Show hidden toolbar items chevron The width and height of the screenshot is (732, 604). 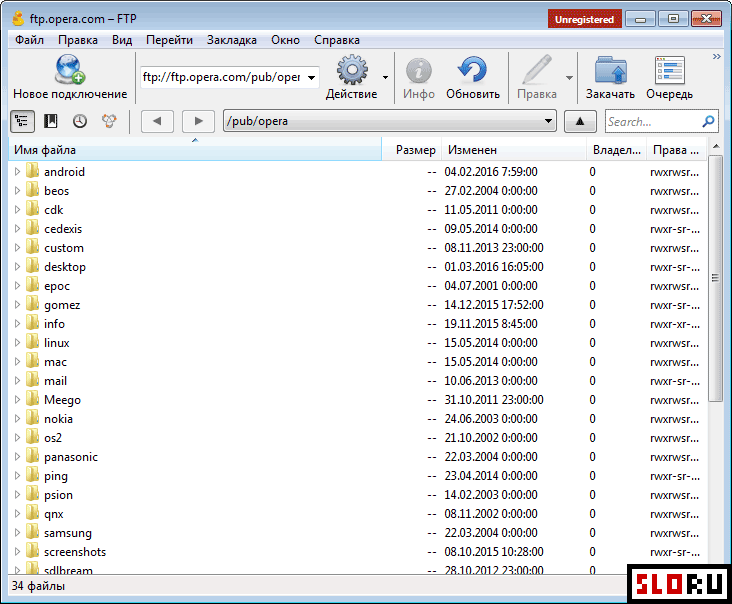(717, 56)
